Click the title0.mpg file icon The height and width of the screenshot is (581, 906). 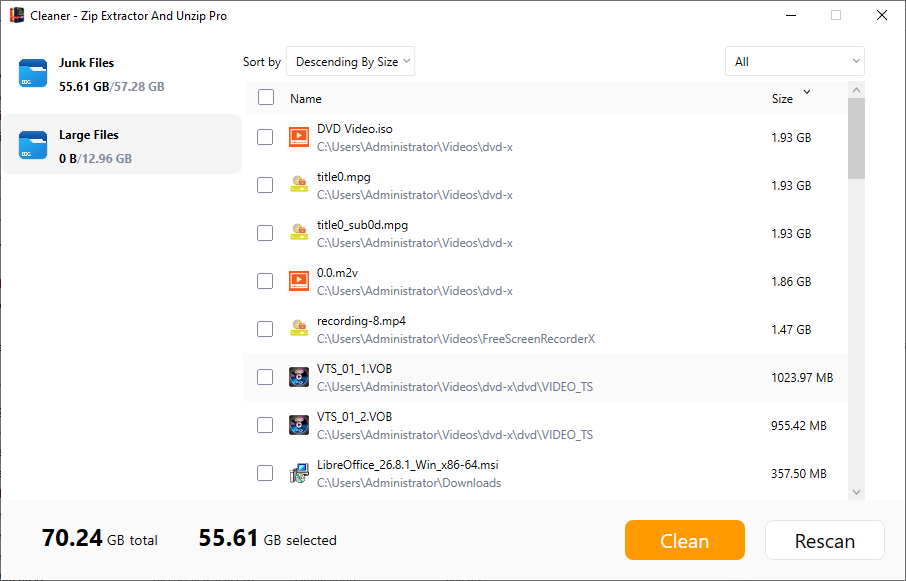(299, 185)
